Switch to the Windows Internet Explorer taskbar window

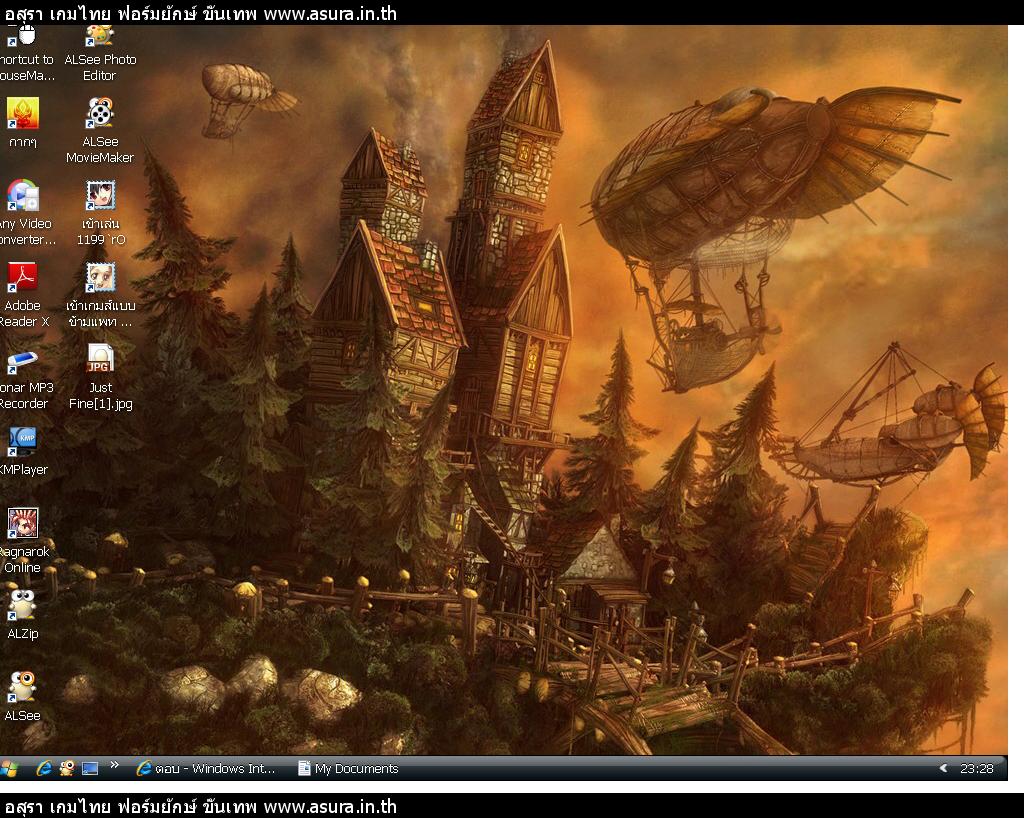pyautogui.click(x=206, y=768)
